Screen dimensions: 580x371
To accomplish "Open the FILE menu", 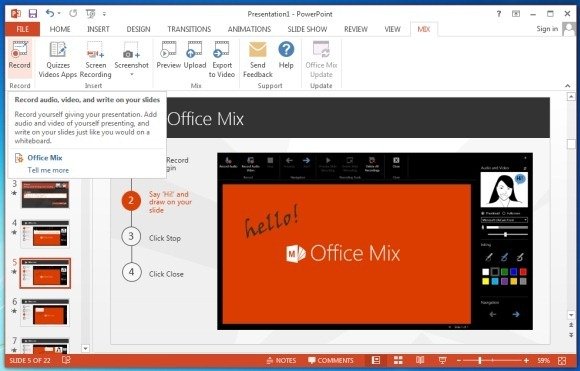I will point(23,29).
